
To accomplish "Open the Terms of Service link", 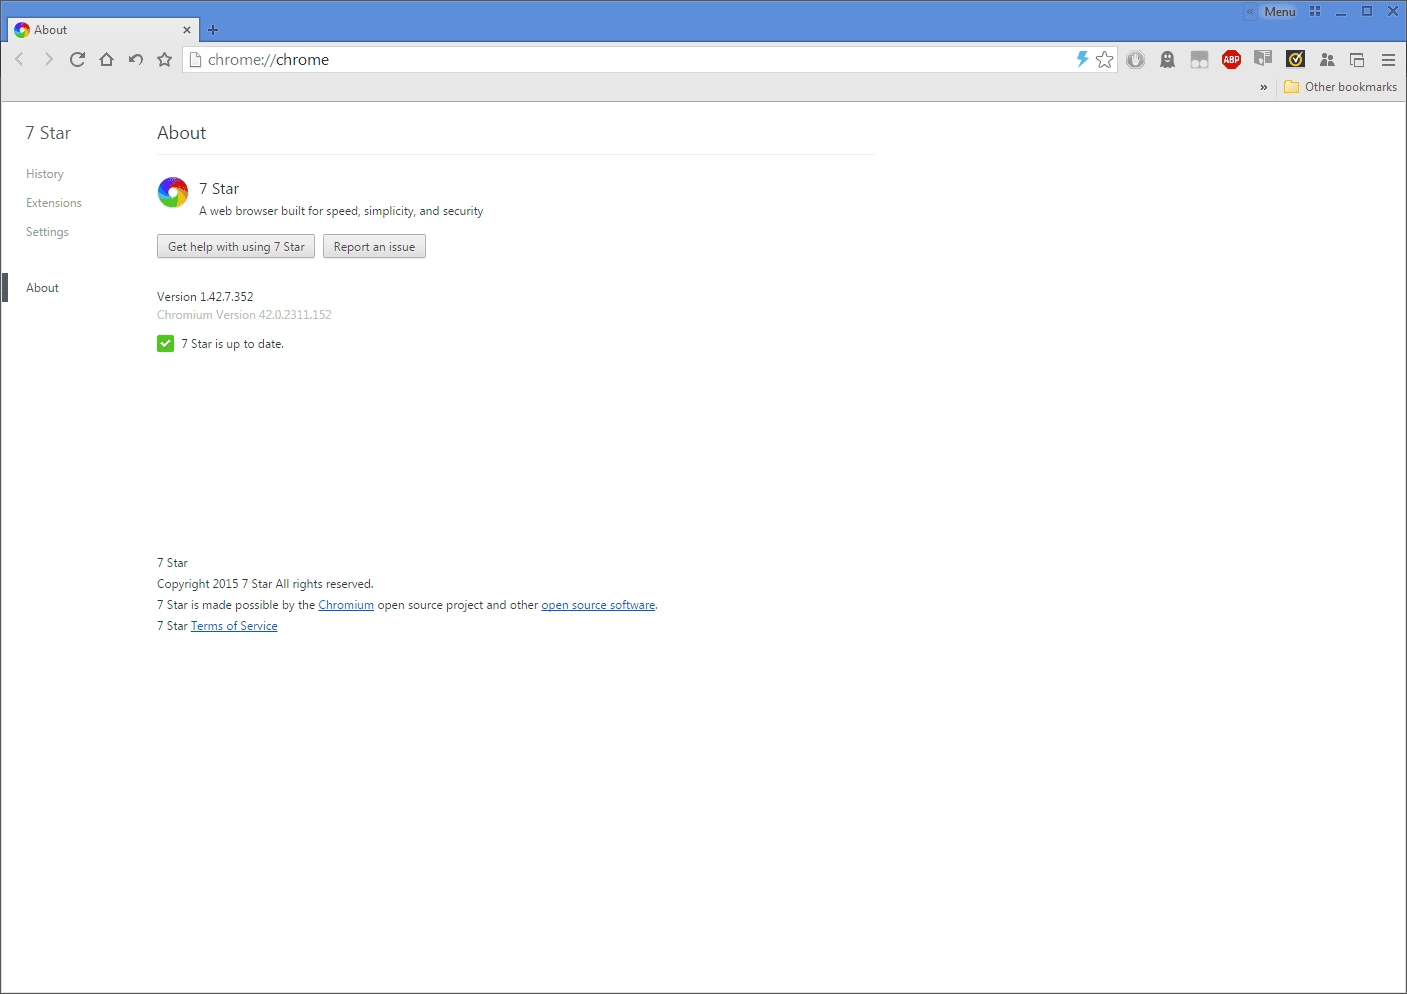I will (x=234, y=626).
